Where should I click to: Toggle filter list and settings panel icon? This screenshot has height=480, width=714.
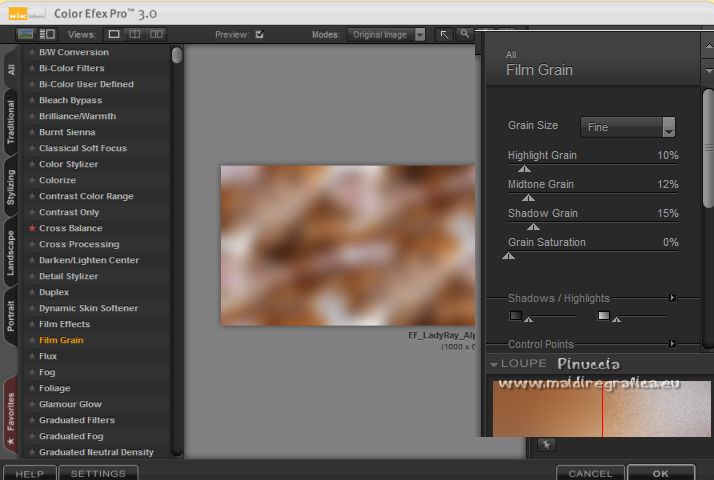(x=47, y=34)
